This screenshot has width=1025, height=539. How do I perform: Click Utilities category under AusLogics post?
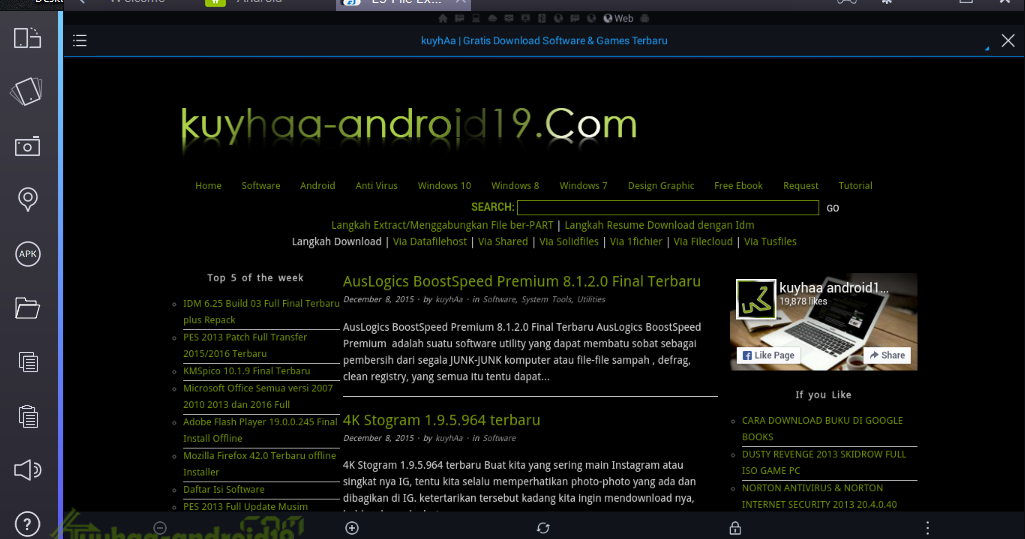591,299
